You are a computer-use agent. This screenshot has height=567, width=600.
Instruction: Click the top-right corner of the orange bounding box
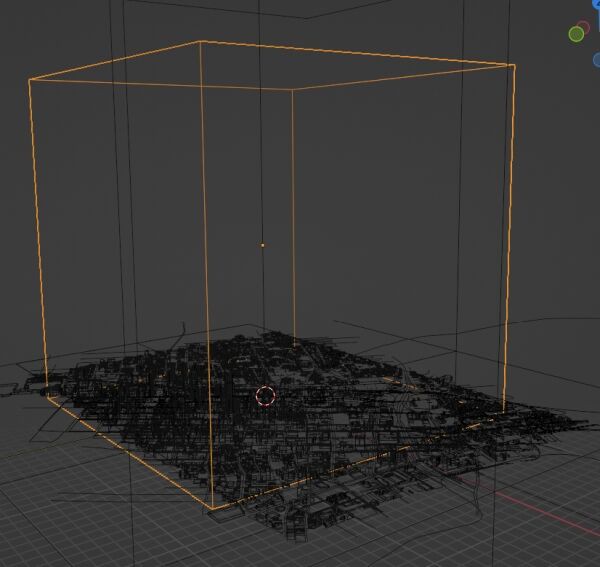click(x=514, y=66)
